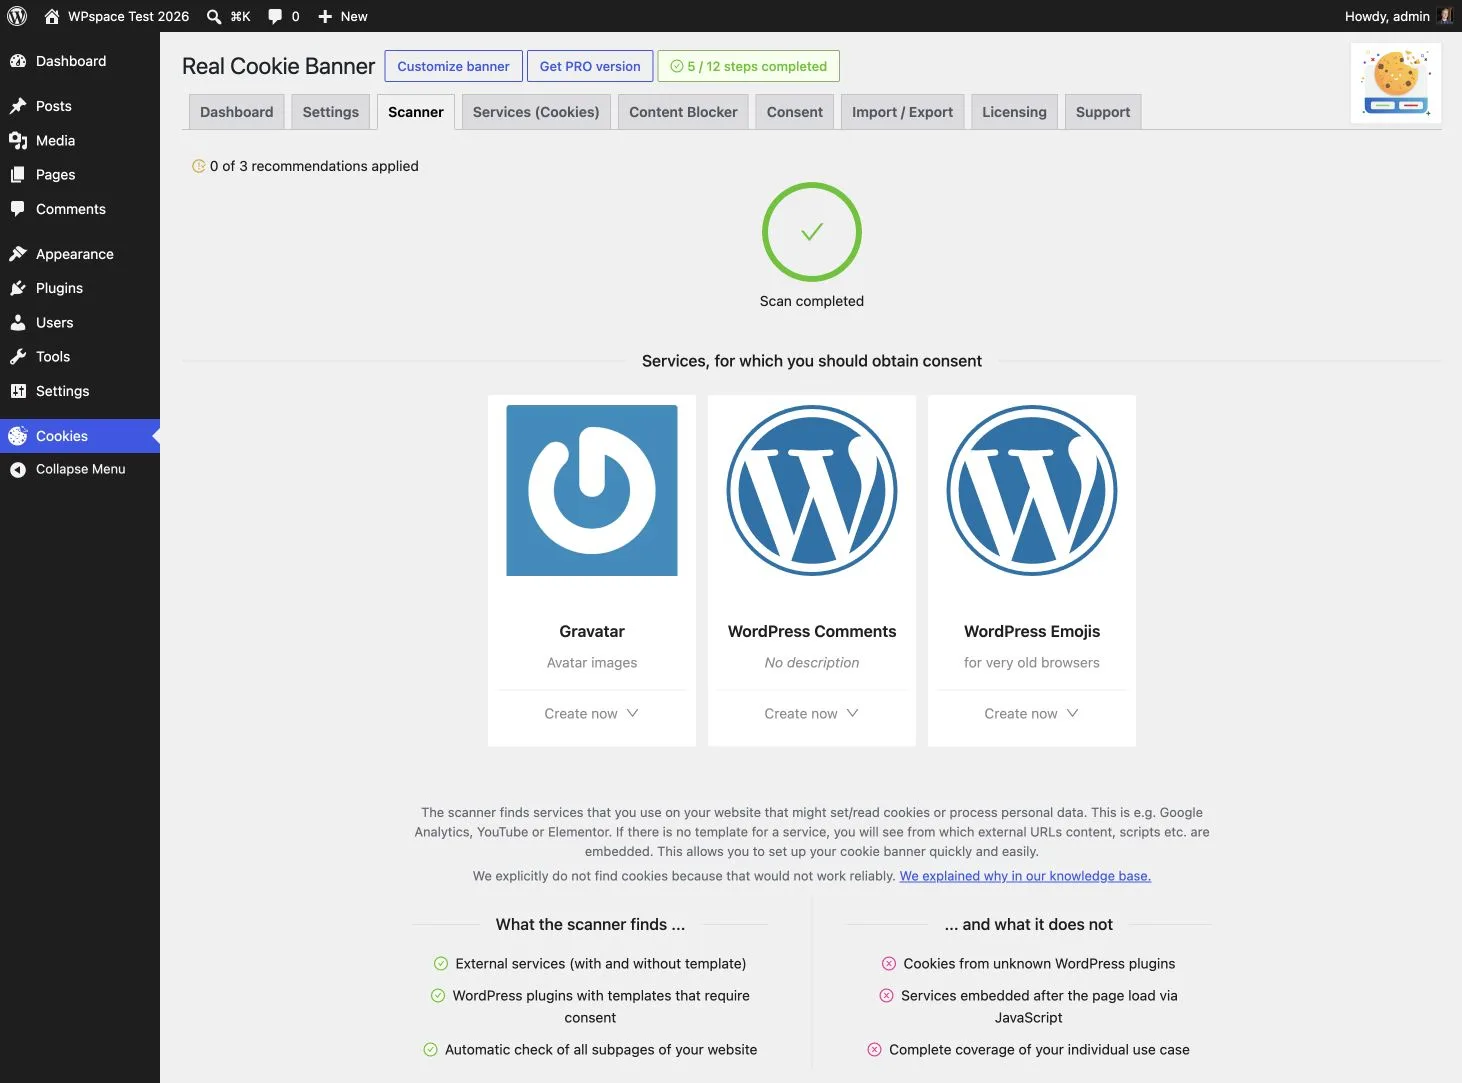Open the Licensing tab
Image resolution: width=1462 pixels, height=1083 pixels.
coord(1014,112)
